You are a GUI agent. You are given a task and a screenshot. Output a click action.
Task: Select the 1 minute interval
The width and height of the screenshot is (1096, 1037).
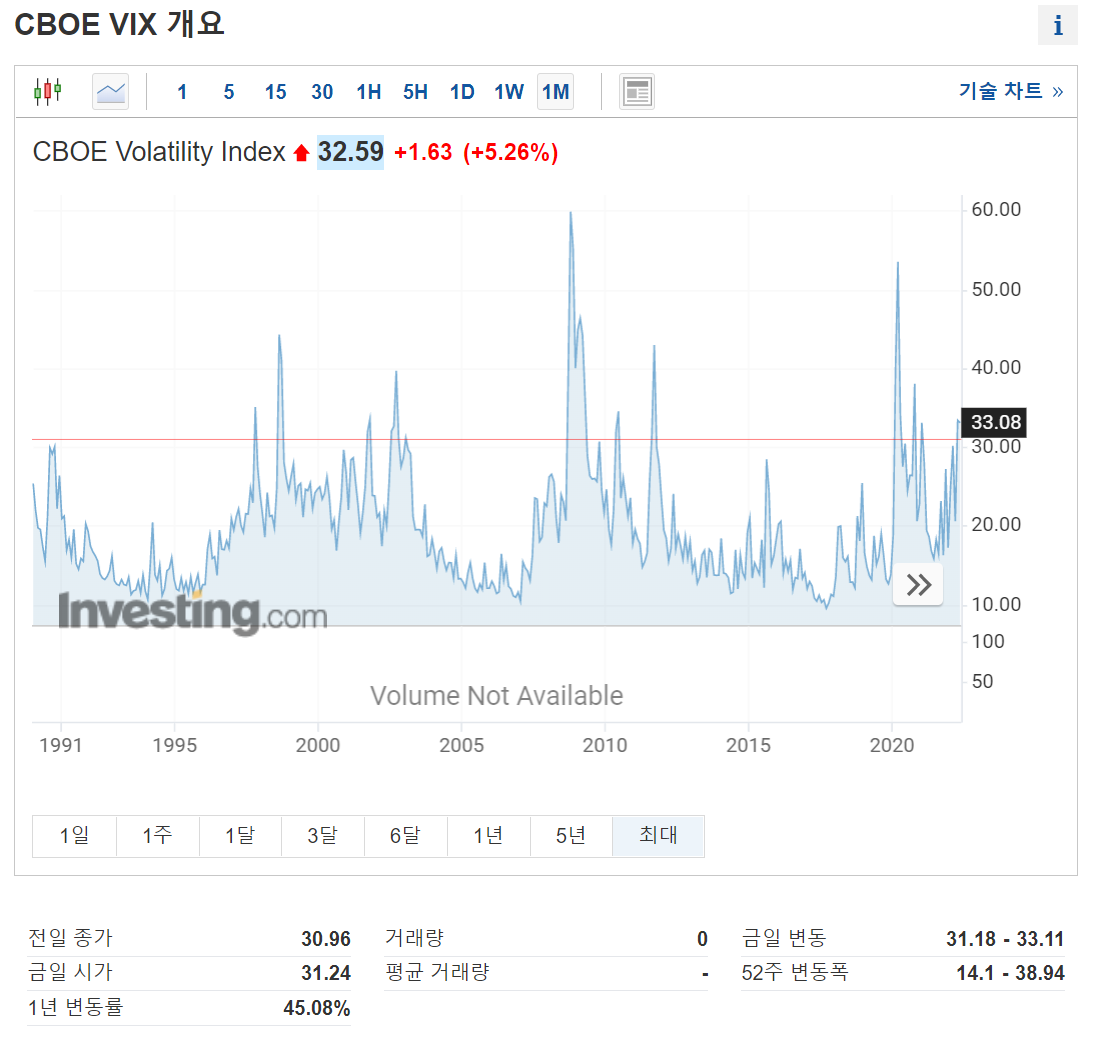point(182,92)
